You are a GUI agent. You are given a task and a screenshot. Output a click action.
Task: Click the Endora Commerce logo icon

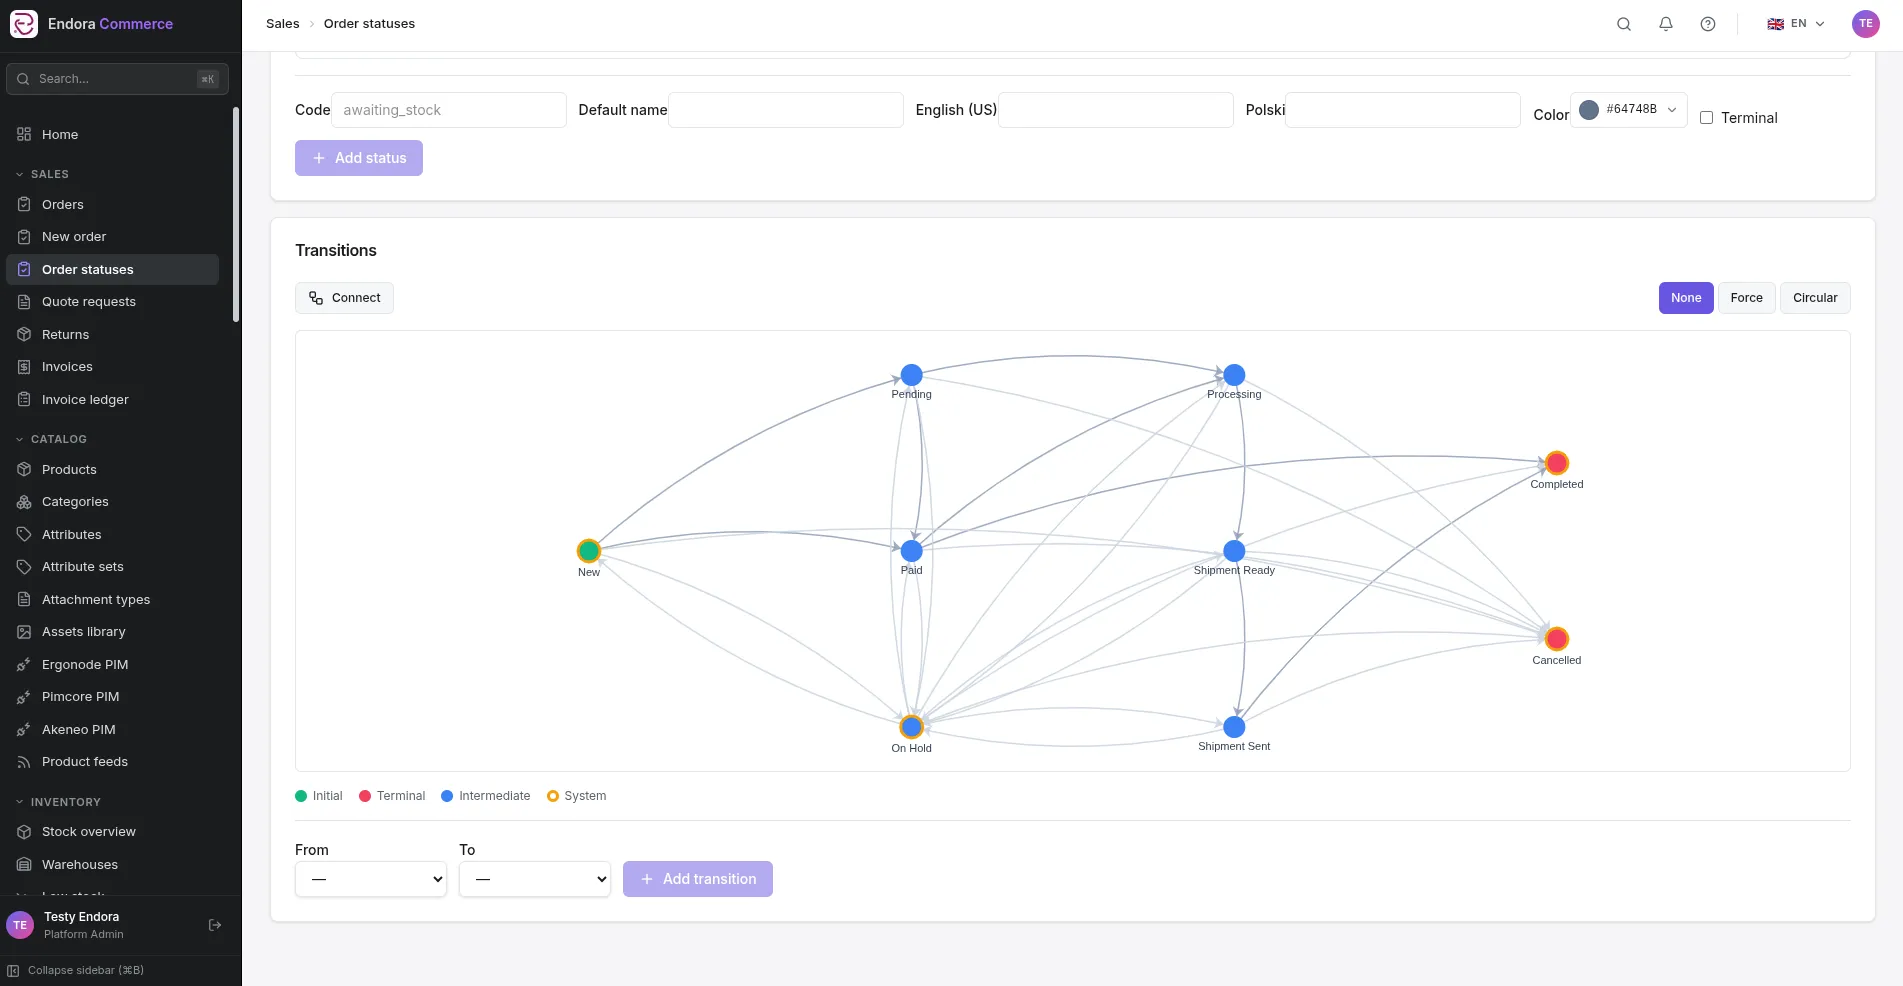(x=23, y=24)
